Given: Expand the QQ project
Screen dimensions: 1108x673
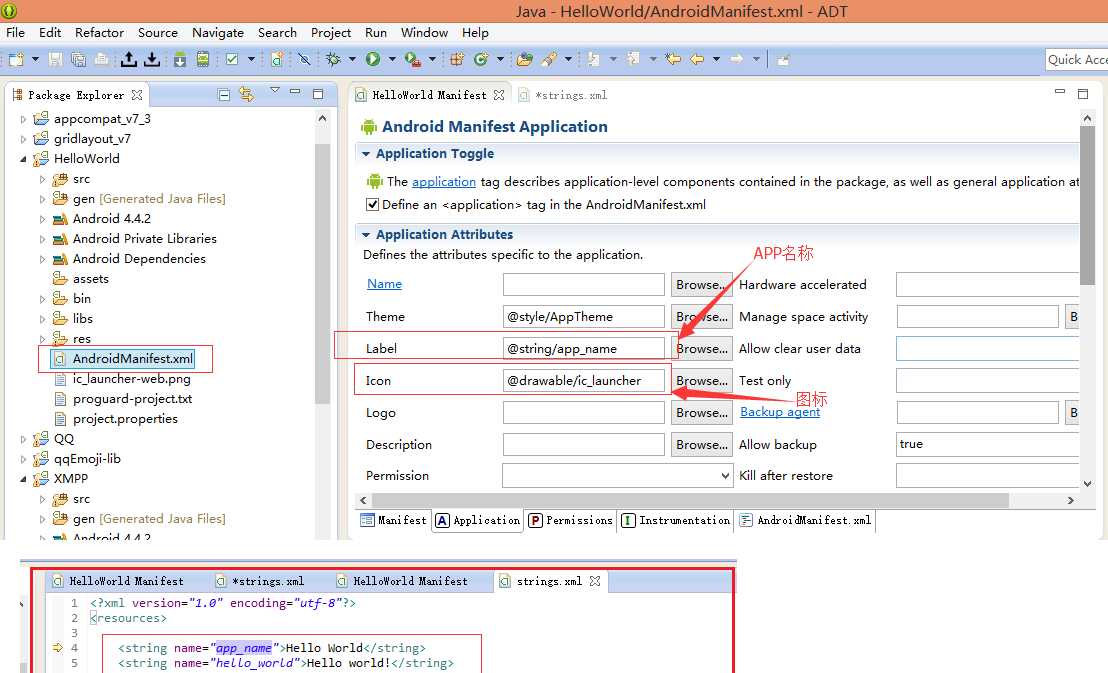Looking at the screenshot, I should tap(23, 439).
